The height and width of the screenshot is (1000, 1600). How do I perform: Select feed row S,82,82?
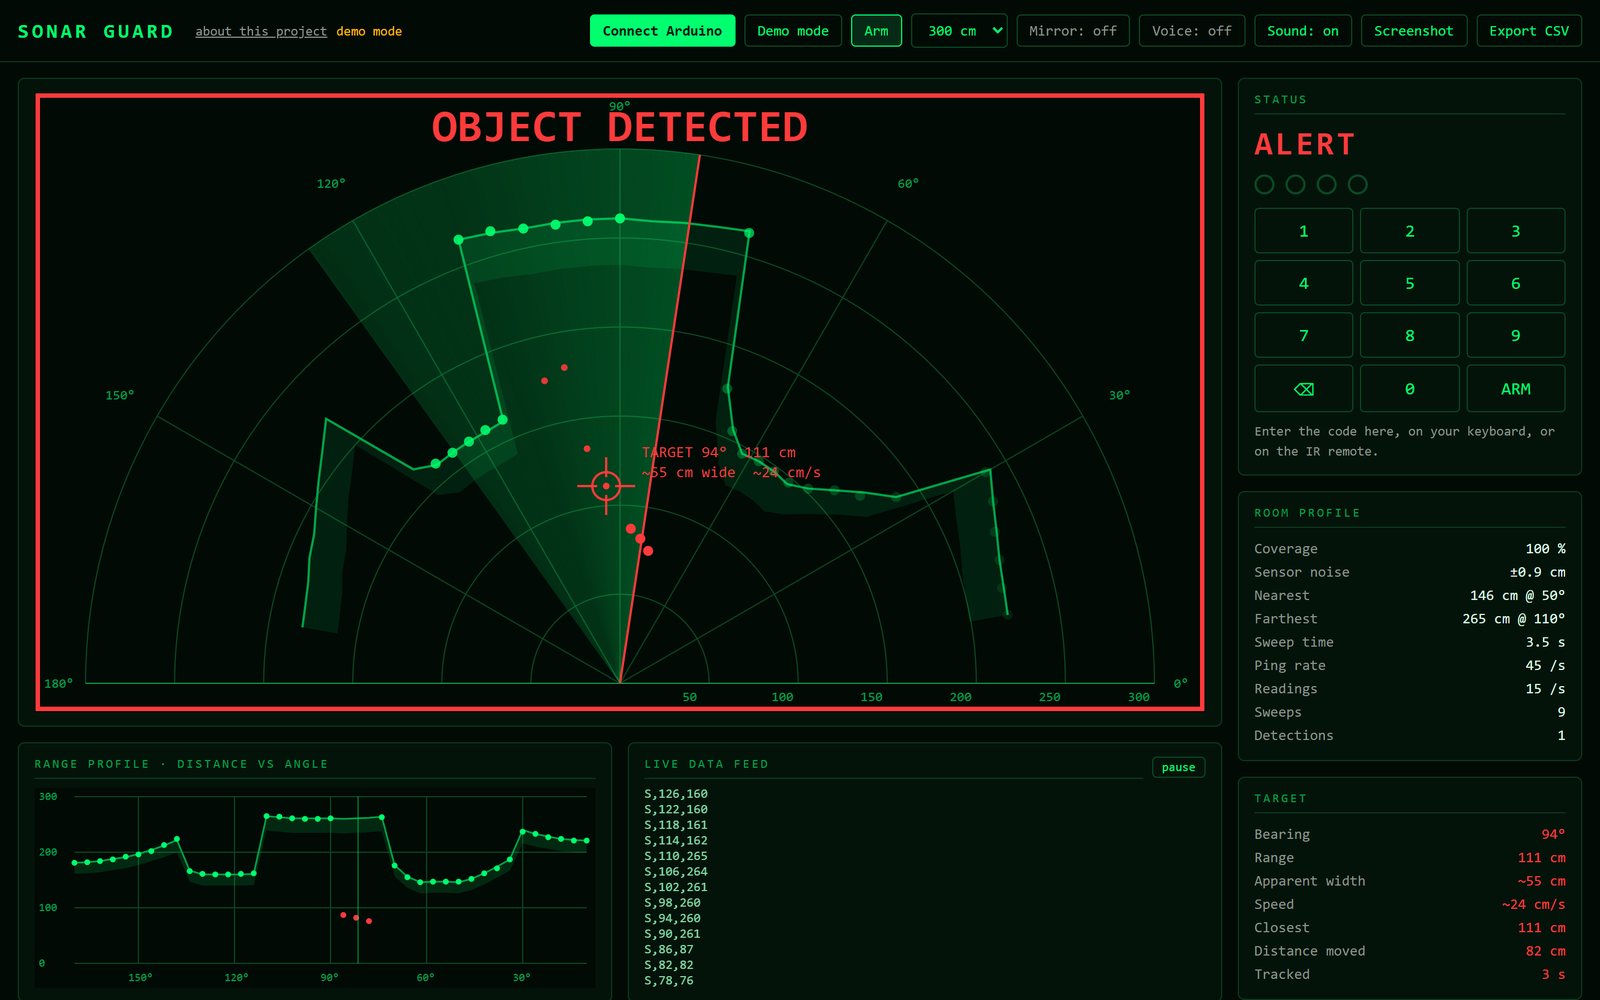point(669,965)
